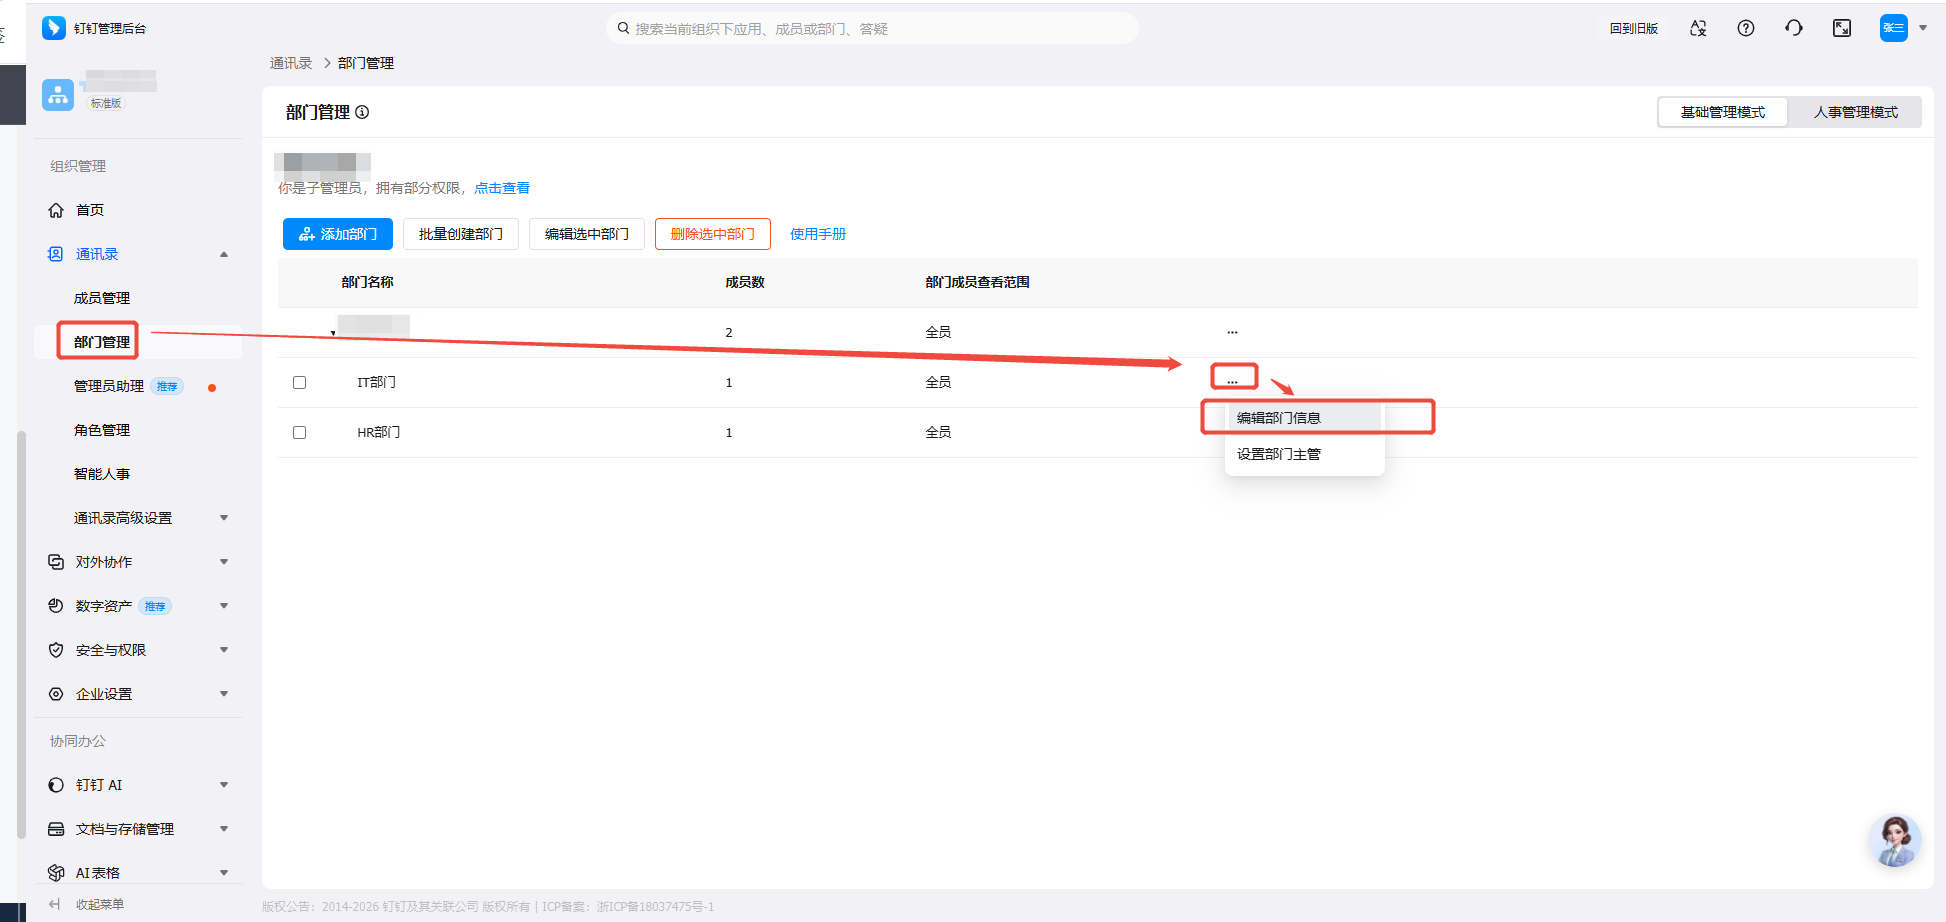The width and height of the screenshot is (1946, 922).
Task: Click the translate language icon
Action: pyautogui.click(x=1698, y=28)
